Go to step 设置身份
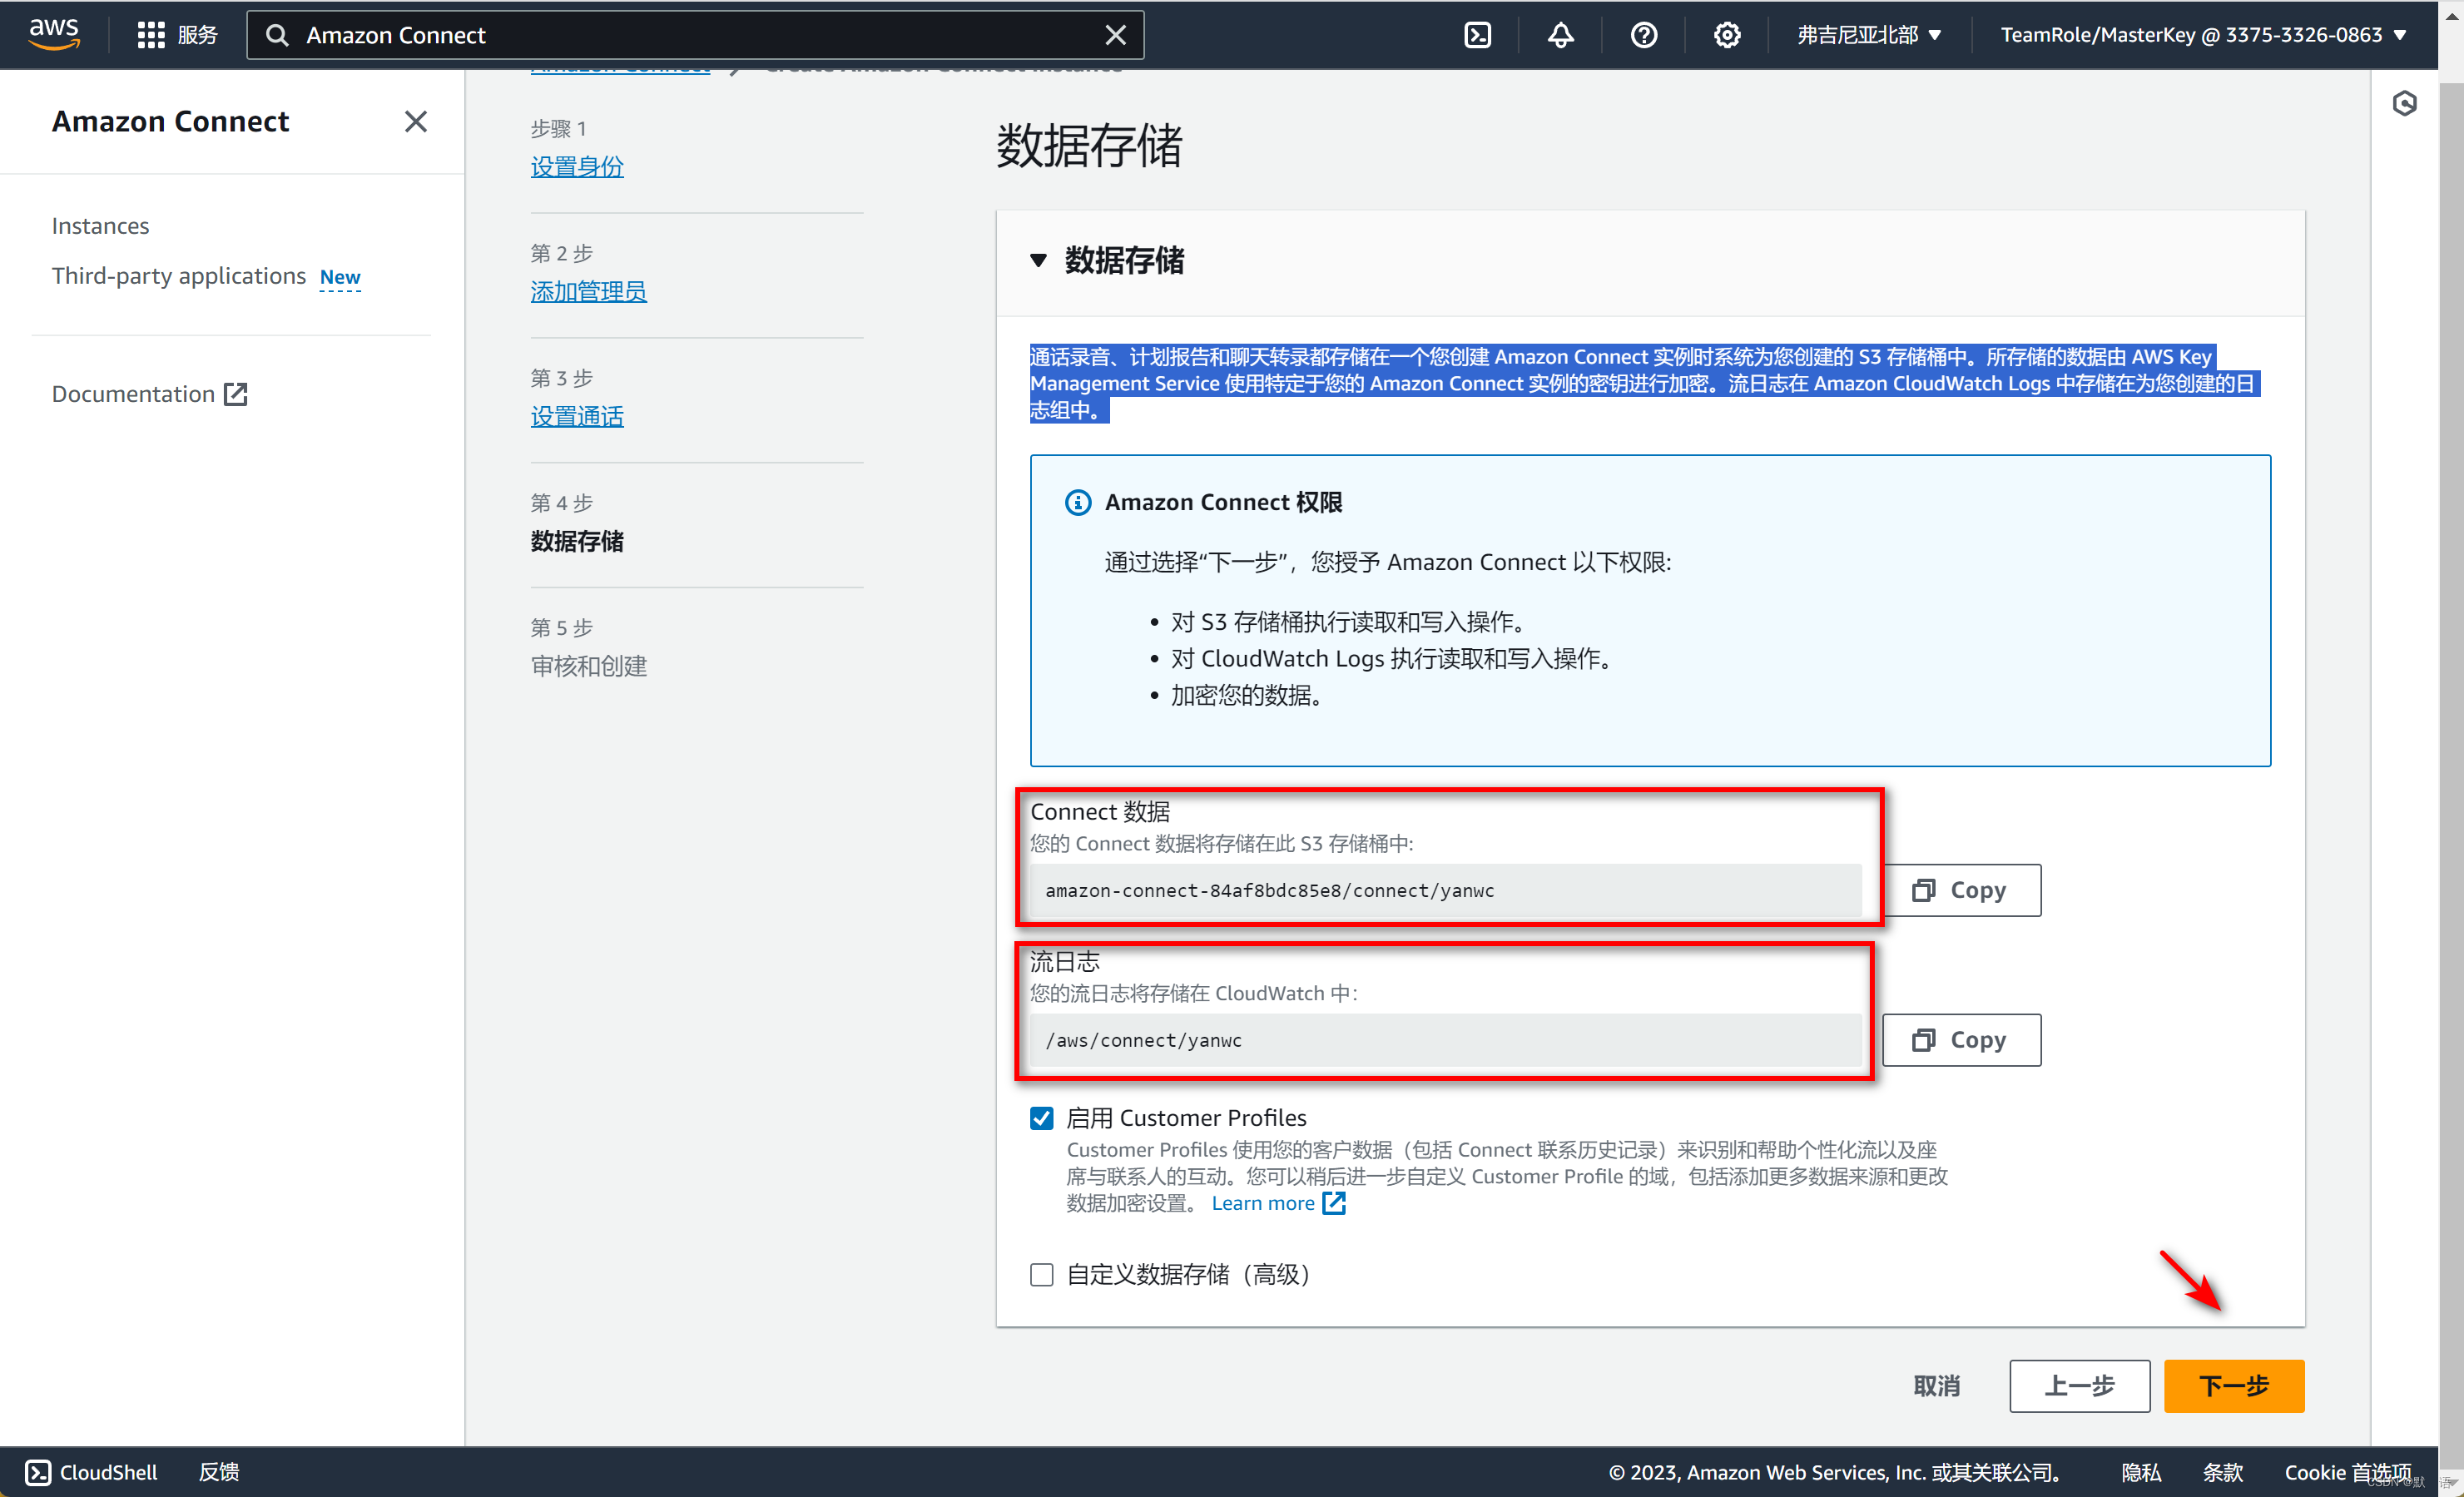The height and width of the screenshot is (1497, 2464). (577, 166)
